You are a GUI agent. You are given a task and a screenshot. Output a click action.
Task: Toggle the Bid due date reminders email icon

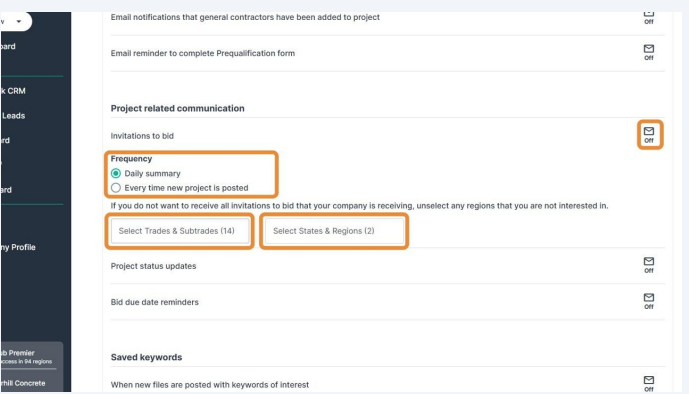649,301
